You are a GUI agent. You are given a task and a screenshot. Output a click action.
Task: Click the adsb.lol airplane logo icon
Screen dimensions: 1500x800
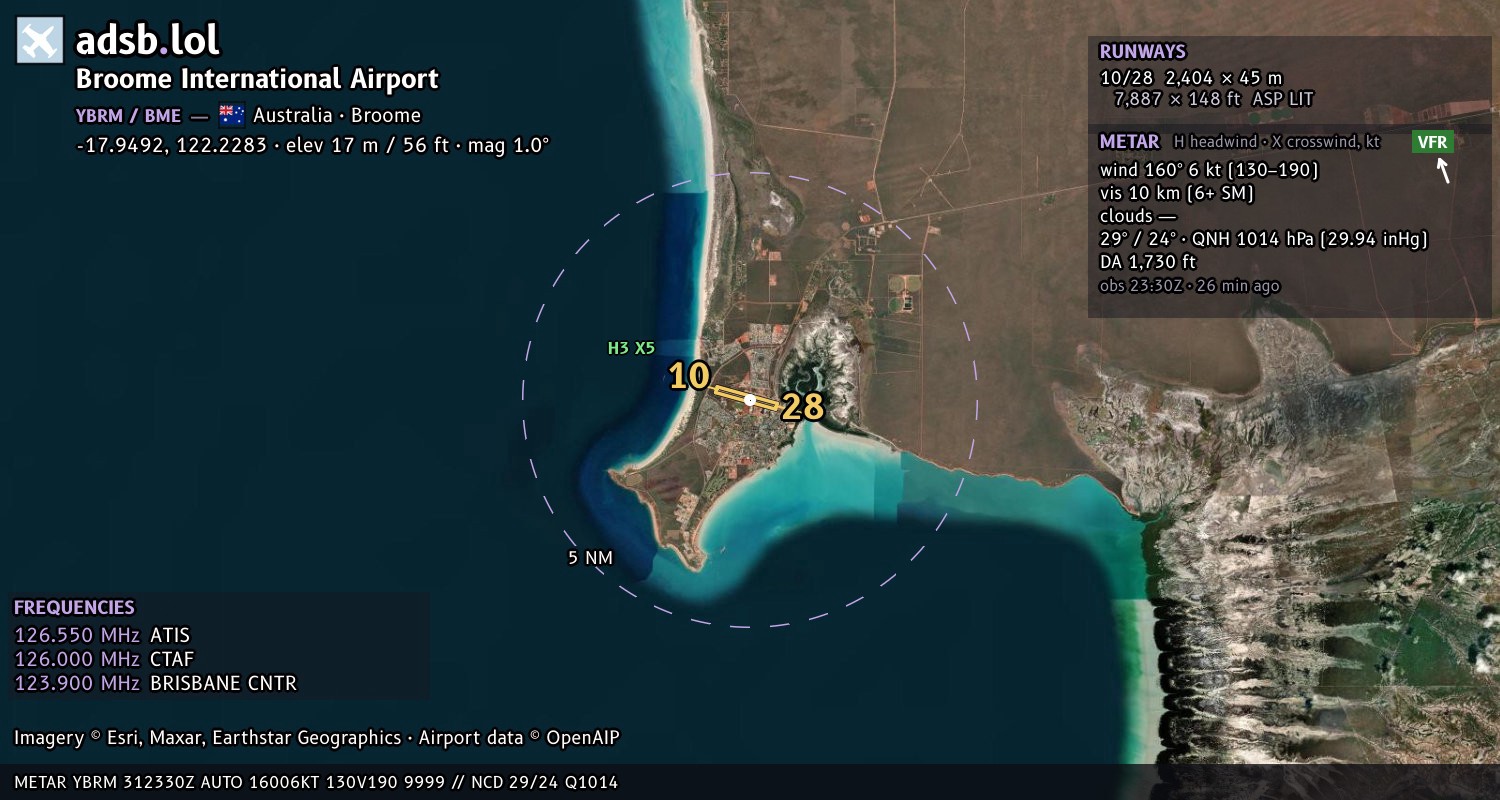coord(40,41)
